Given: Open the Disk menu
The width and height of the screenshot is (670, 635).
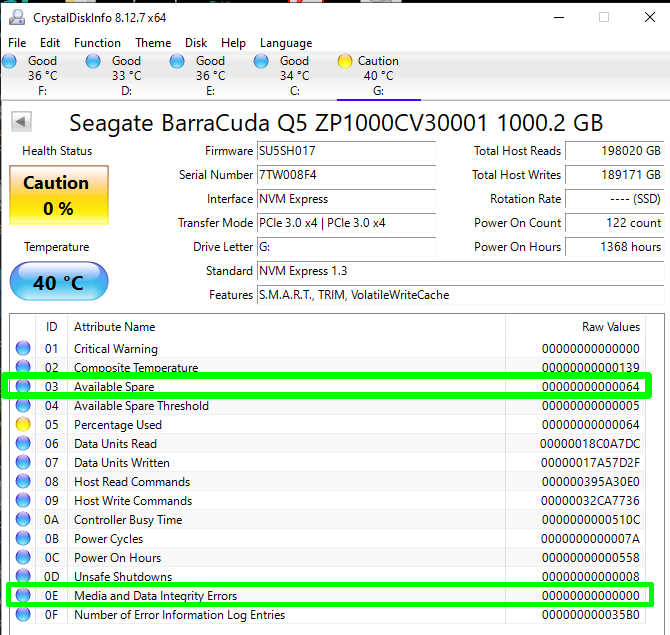Looking at the screenshot, I should click(x=196, y=43).
